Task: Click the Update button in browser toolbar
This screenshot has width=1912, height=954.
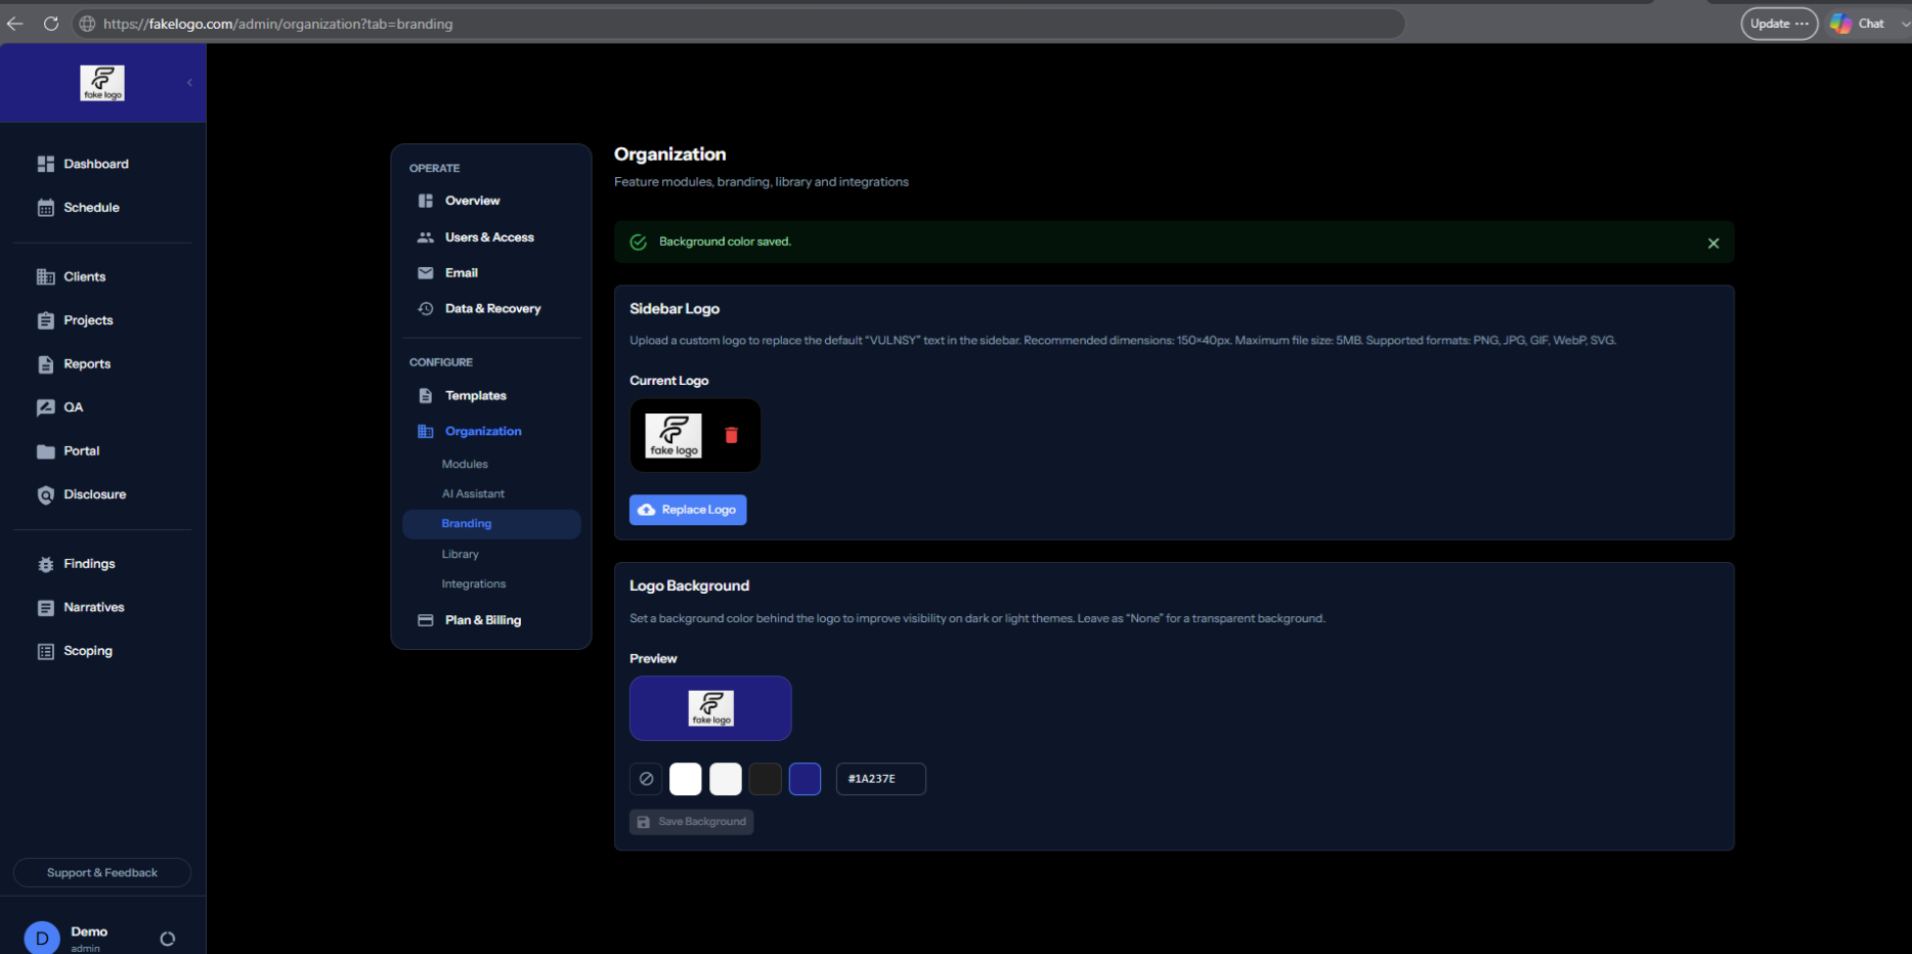Action: (x=1779, y=24)
